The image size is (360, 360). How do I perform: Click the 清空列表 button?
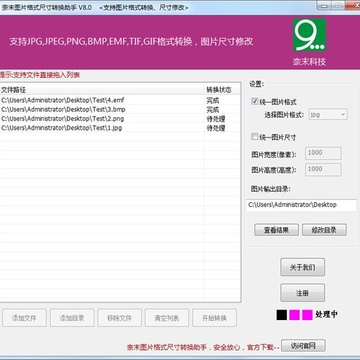click(x=167, y=318)
